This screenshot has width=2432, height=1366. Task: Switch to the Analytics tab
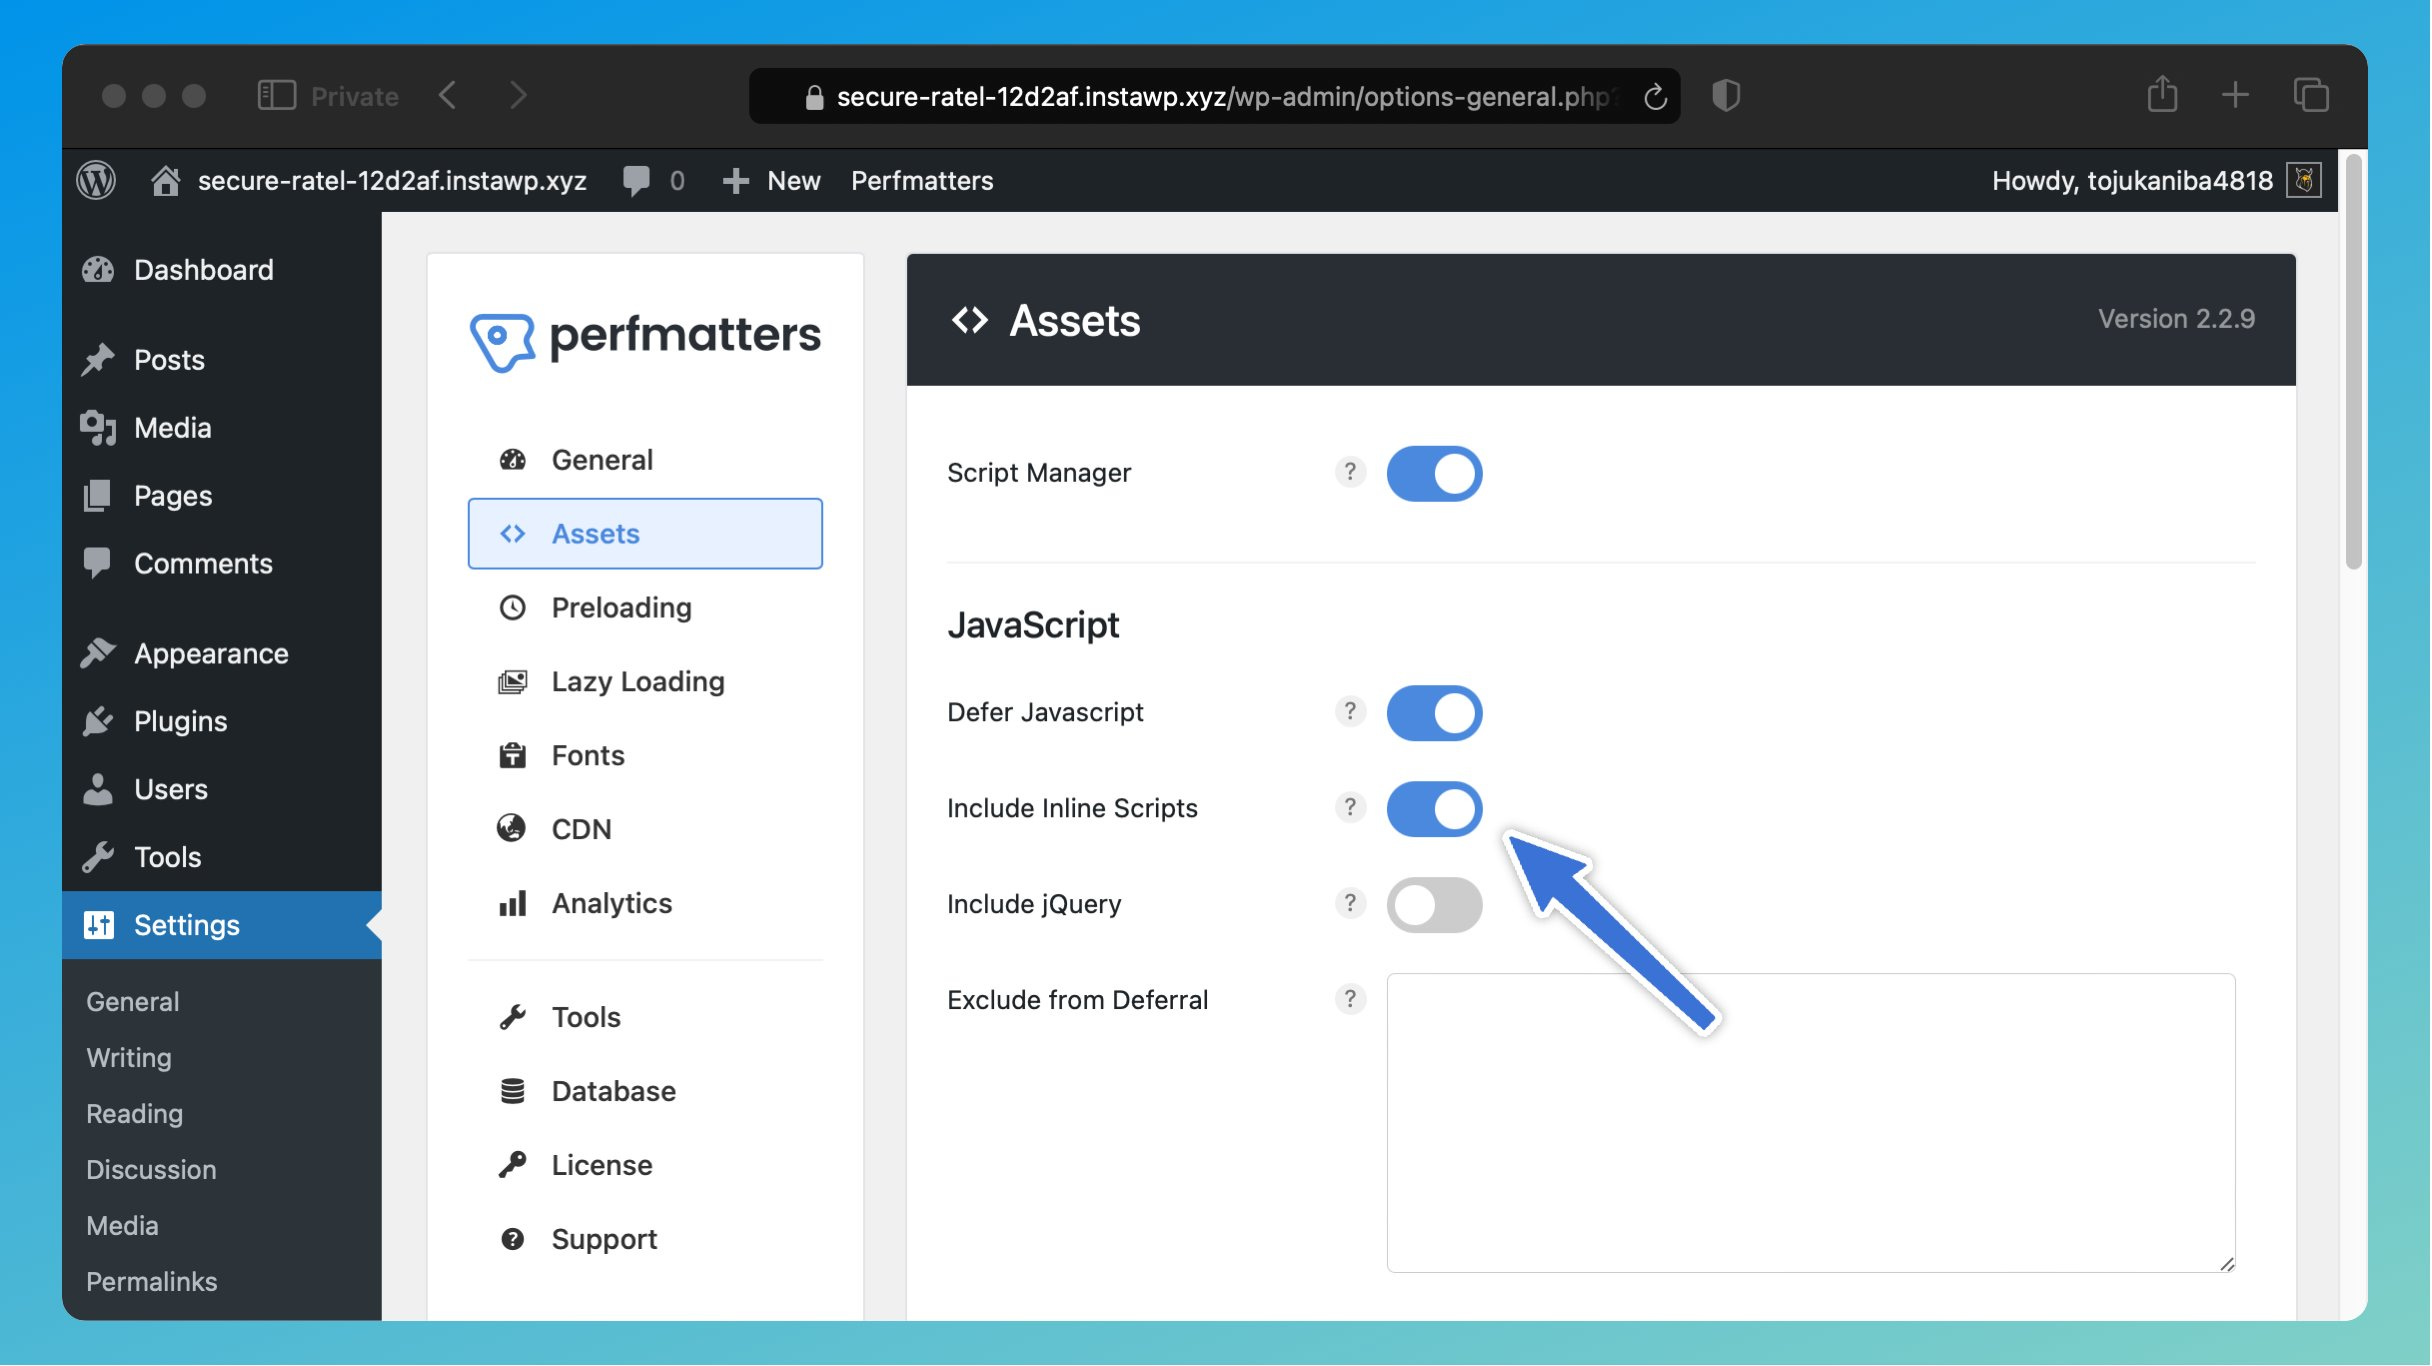tap(645, 904)
